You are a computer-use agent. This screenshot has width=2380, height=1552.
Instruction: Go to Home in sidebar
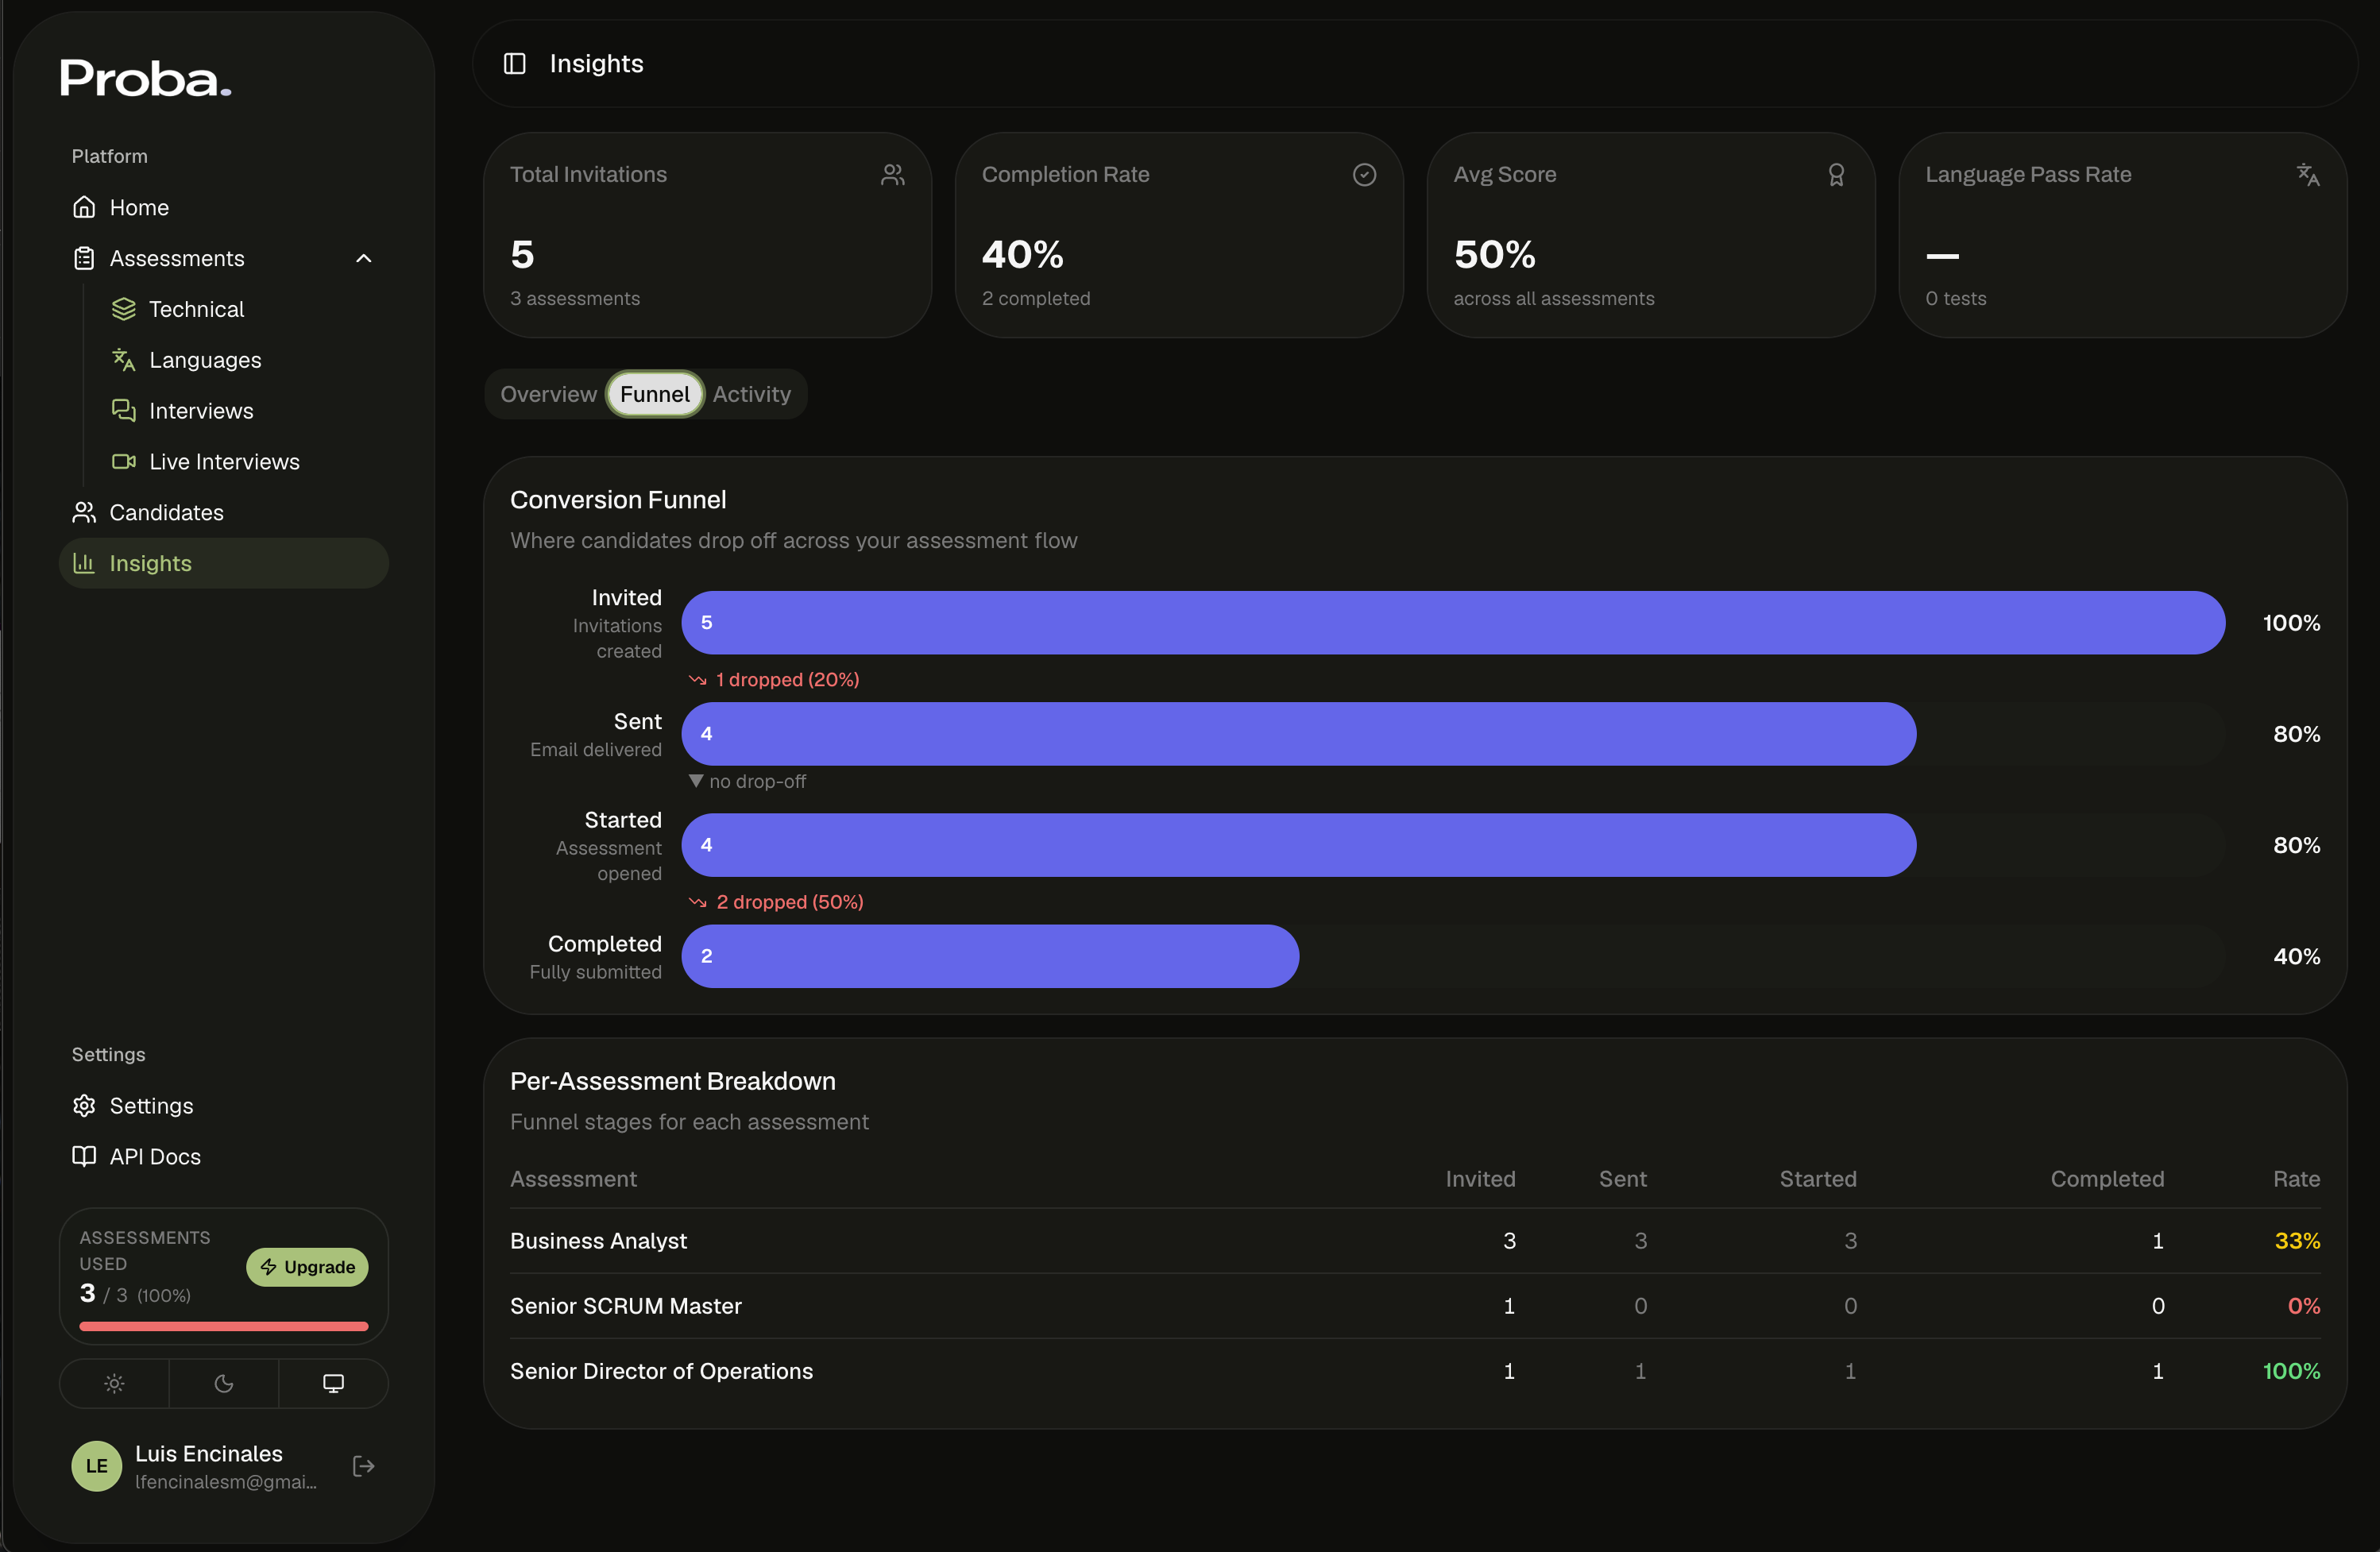coord(224,207)
